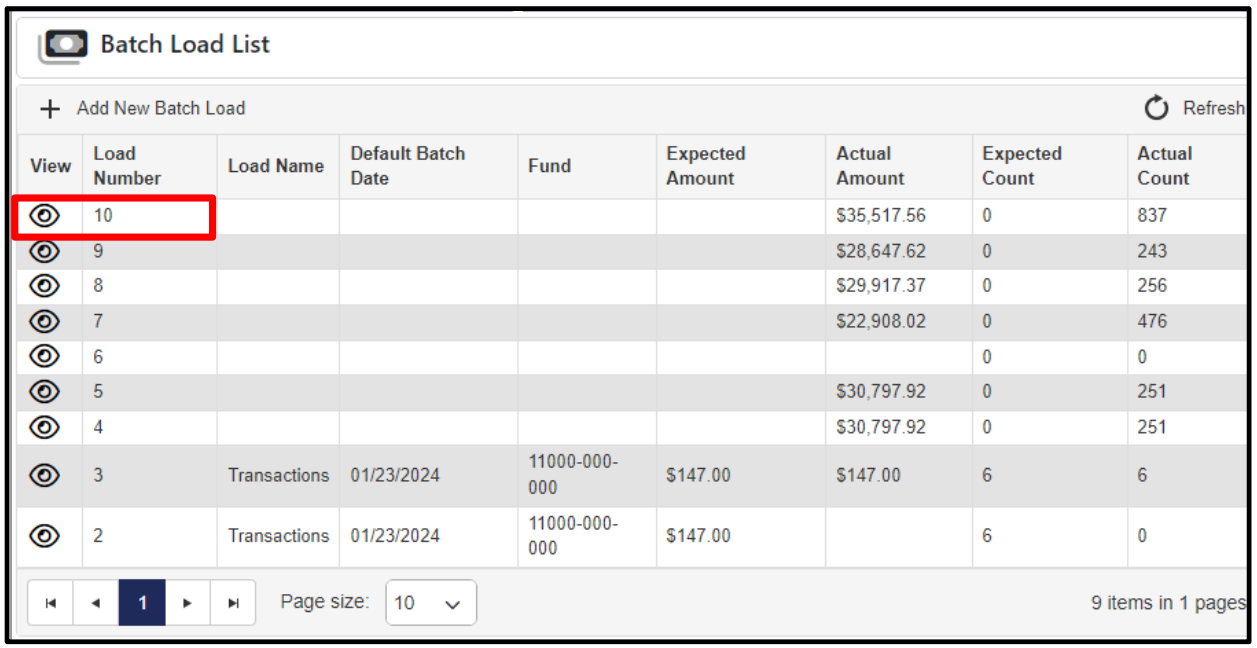
Task: Click the eye icon for Load Number 8
Action: pos(44,286)
